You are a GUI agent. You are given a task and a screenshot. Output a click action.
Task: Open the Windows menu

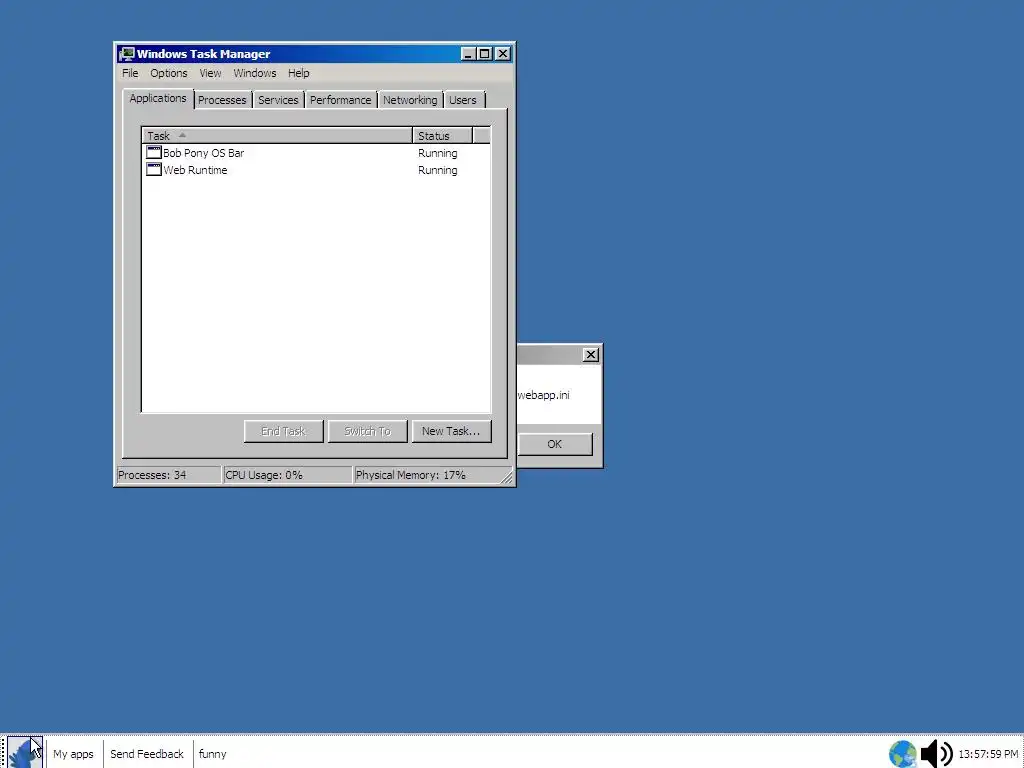255,73
